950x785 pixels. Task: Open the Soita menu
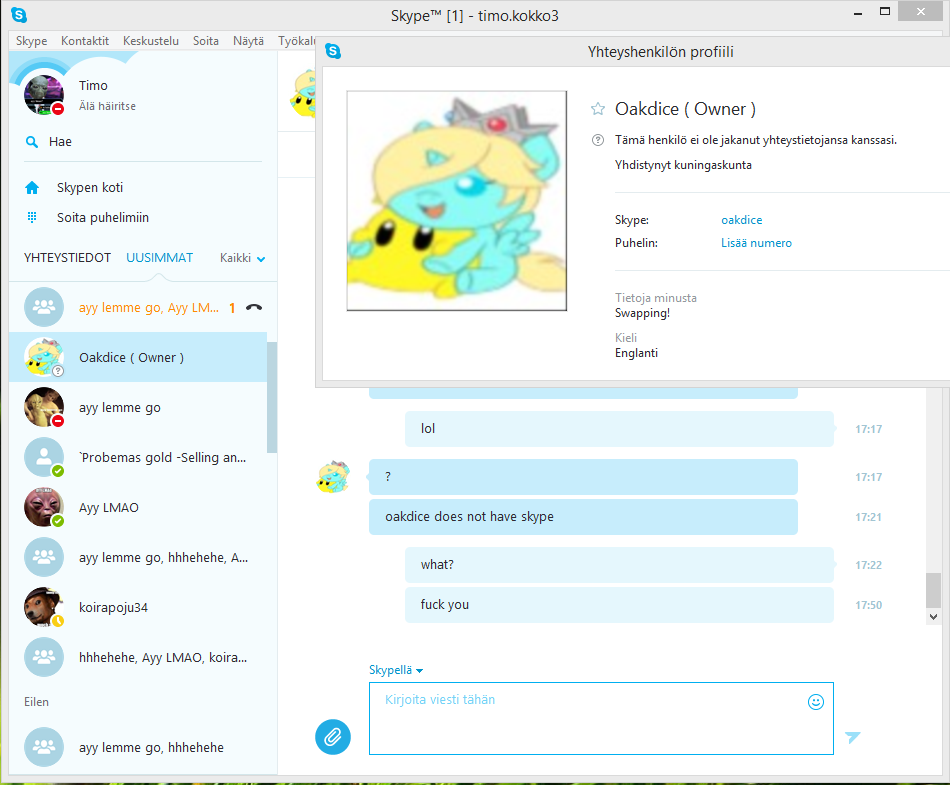click(x=205, y=41)
